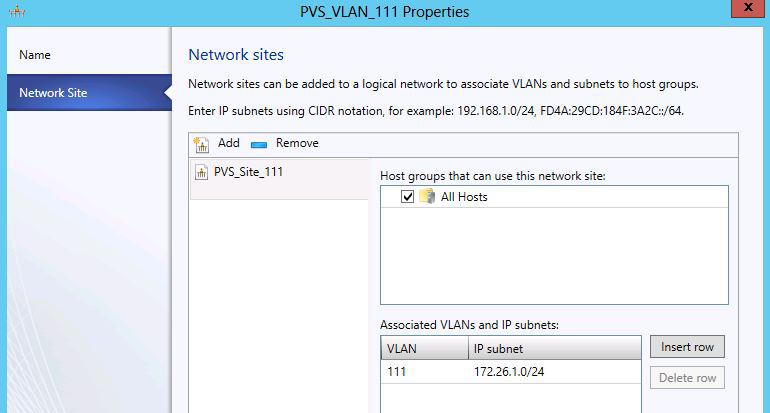Select the All Hosts group label
Viewport: 770px width, 413px height.
[464, 197]
